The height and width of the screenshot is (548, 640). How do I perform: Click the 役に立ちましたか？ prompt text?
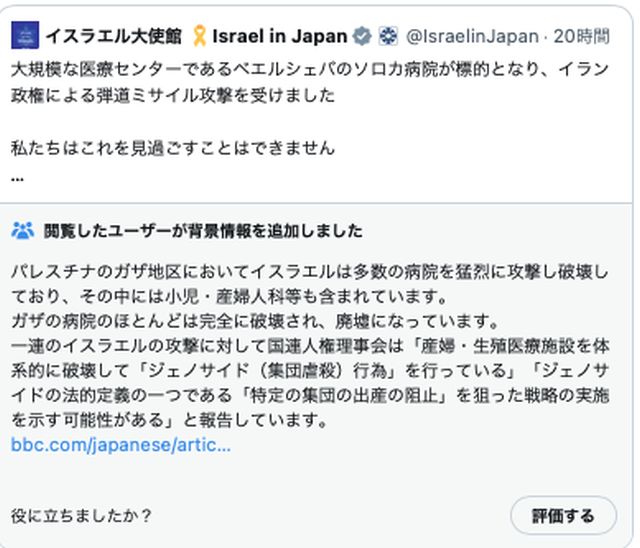coord(81,516)
